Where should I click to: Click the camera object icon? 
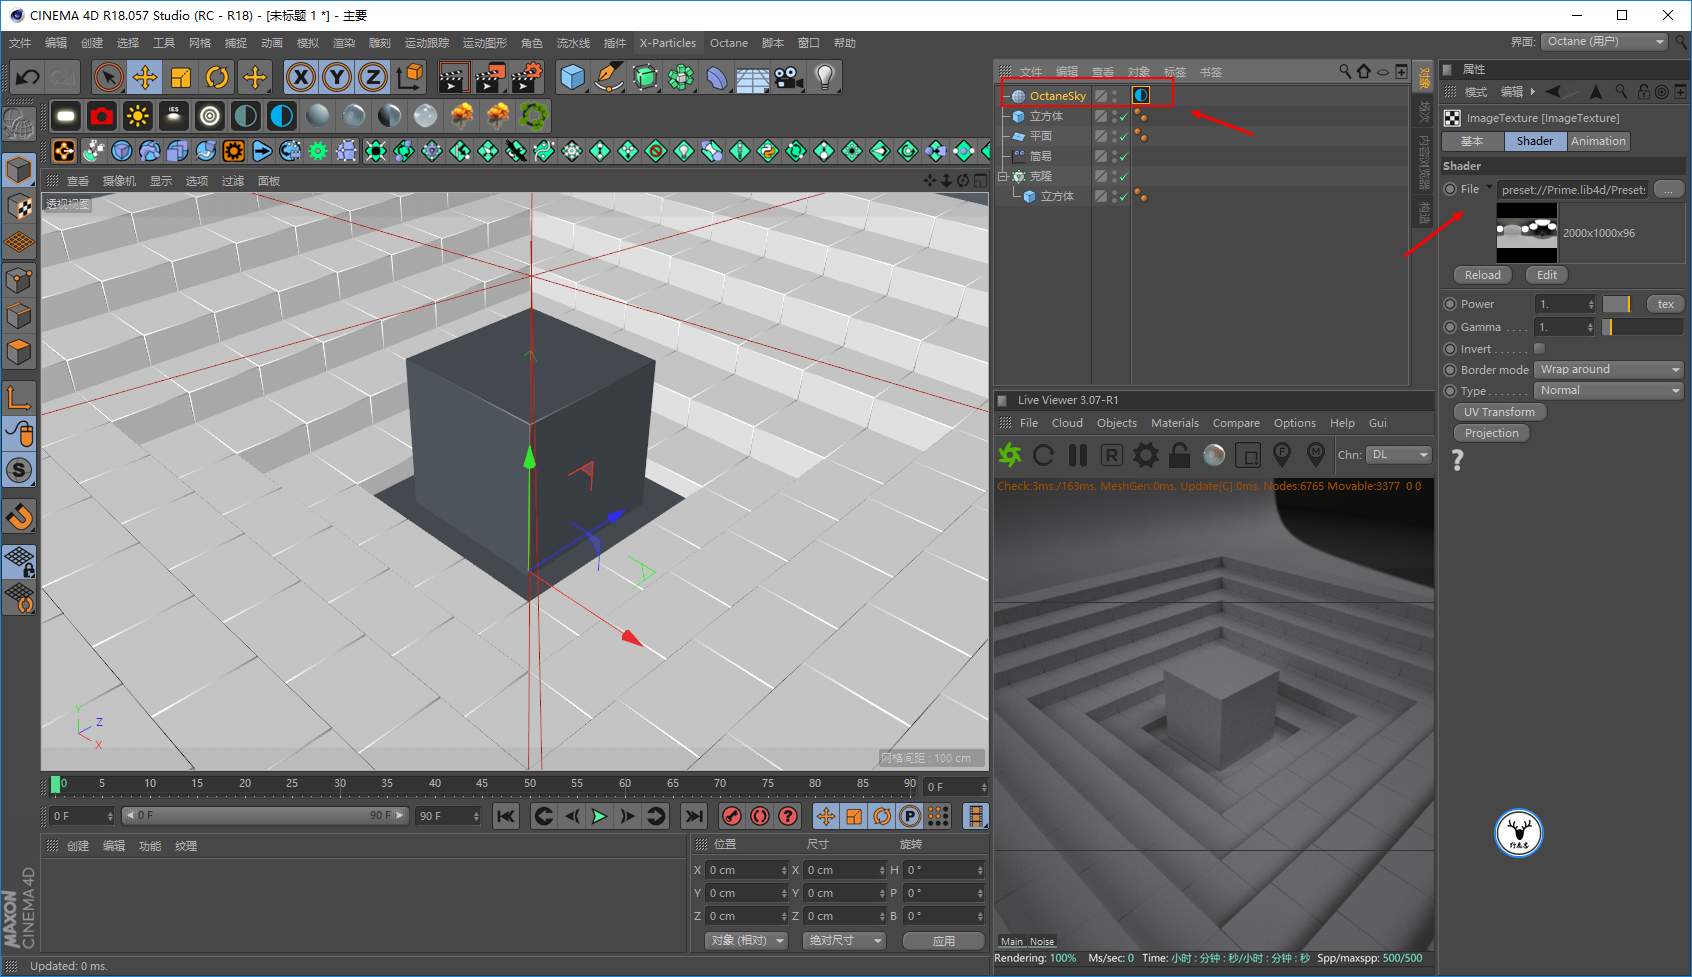pyautogui.click(x=789, y=77)
